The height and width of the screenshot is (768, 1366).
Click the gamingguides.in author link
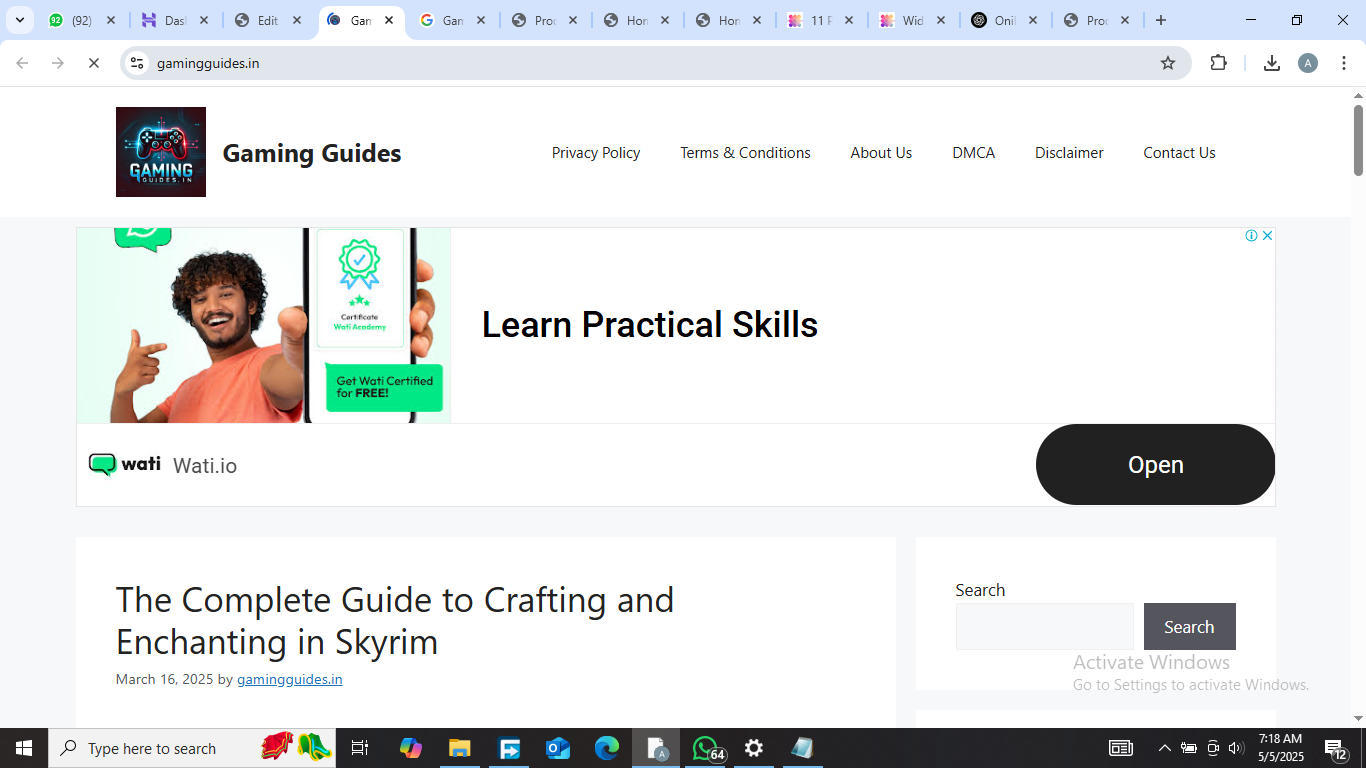290,679
